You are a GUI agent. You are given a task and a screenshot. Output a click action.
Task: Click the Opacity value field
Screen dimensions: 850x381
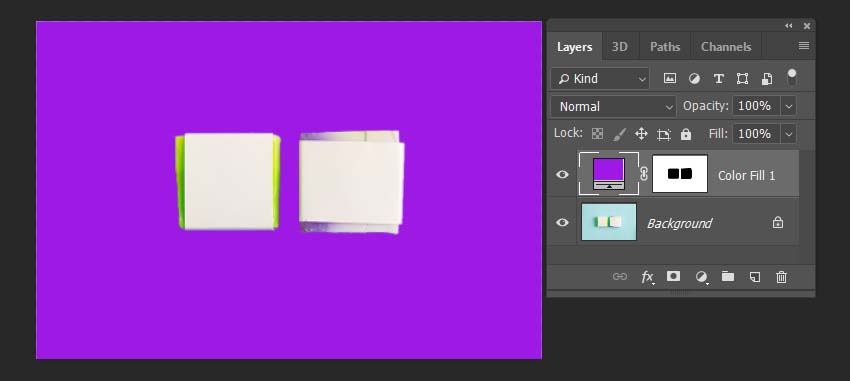pos(756,106)
